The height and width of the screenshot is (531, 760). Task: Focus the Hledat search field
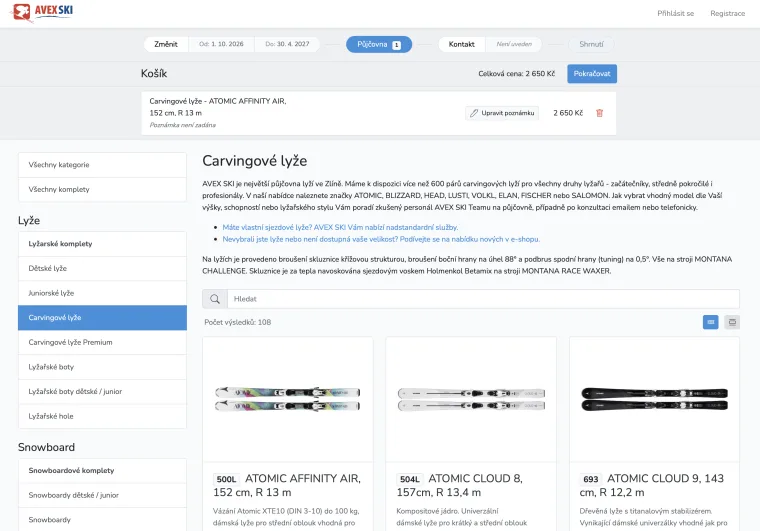pos(483,299)
